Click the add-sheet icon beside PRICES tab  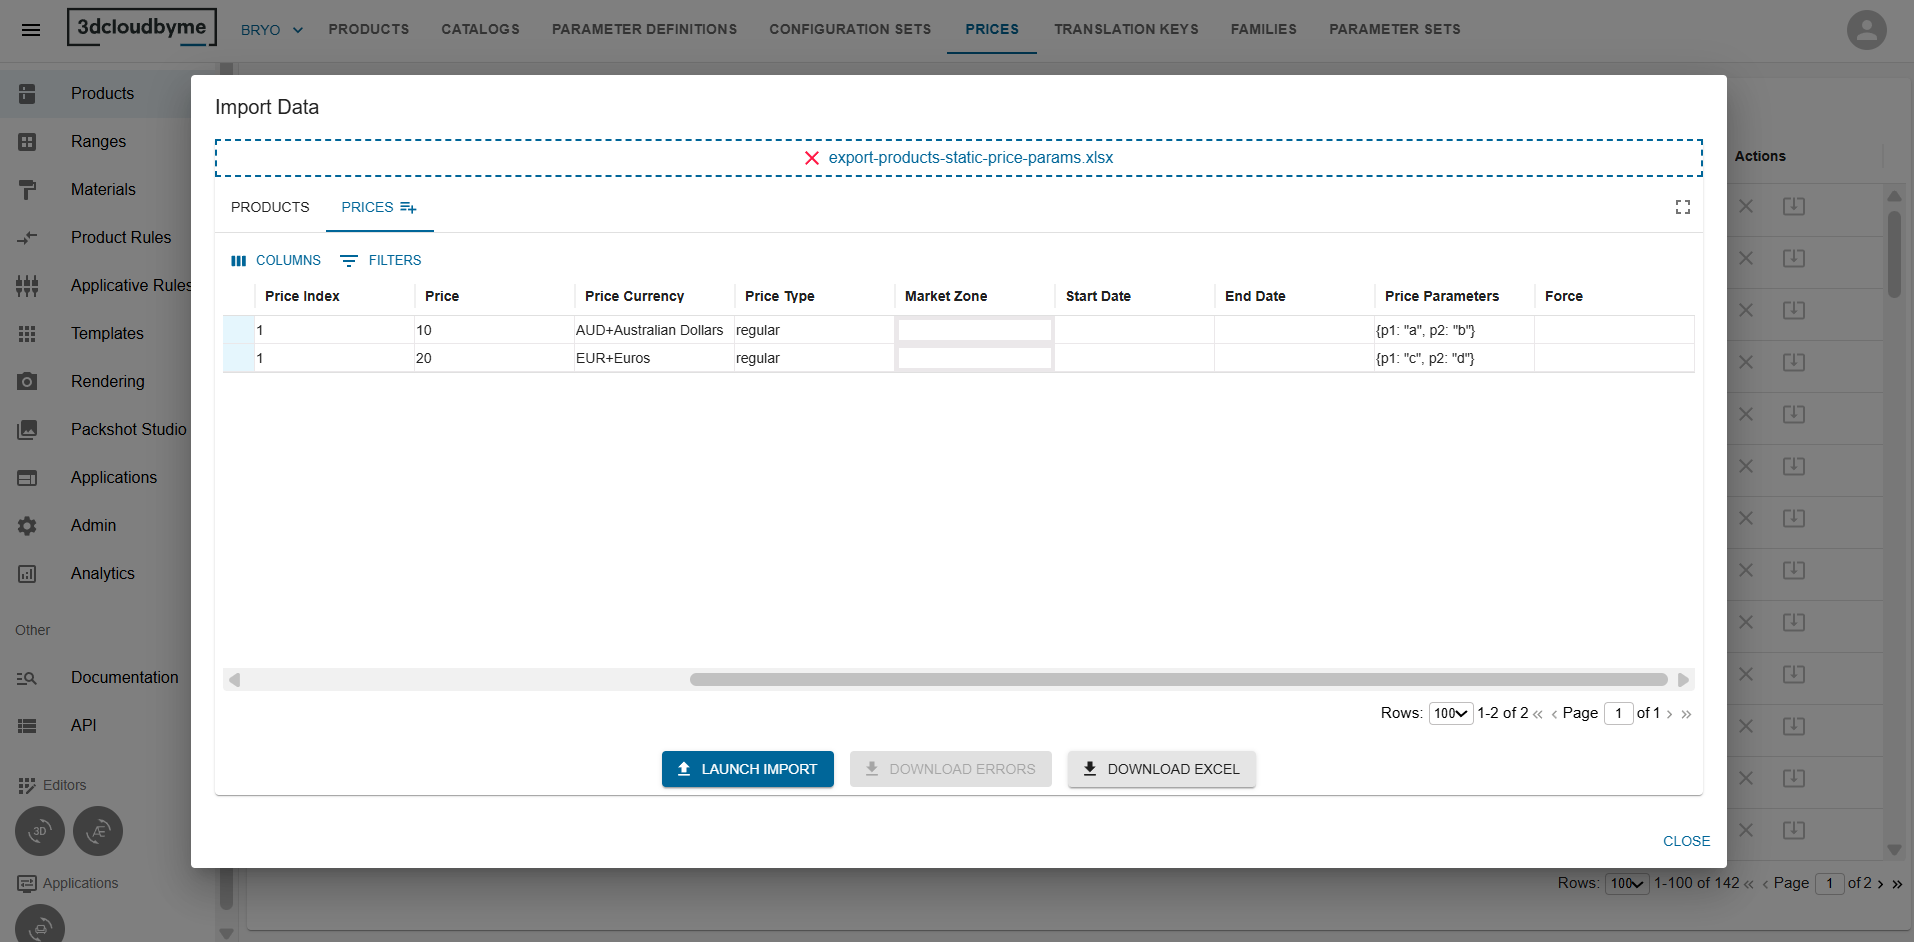tap(408, 208)
